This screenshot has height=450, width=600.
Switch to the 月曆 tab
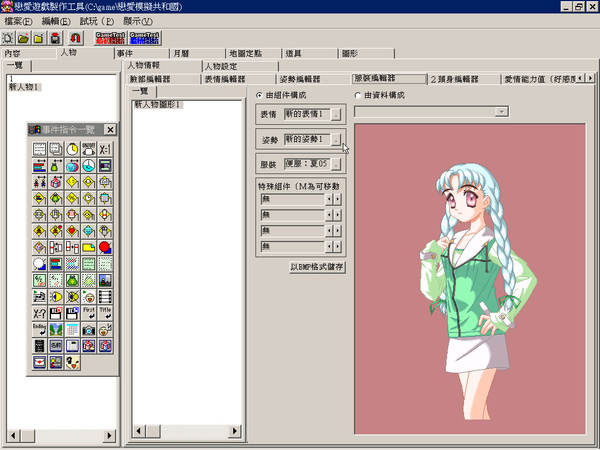(x=198, y=54)
